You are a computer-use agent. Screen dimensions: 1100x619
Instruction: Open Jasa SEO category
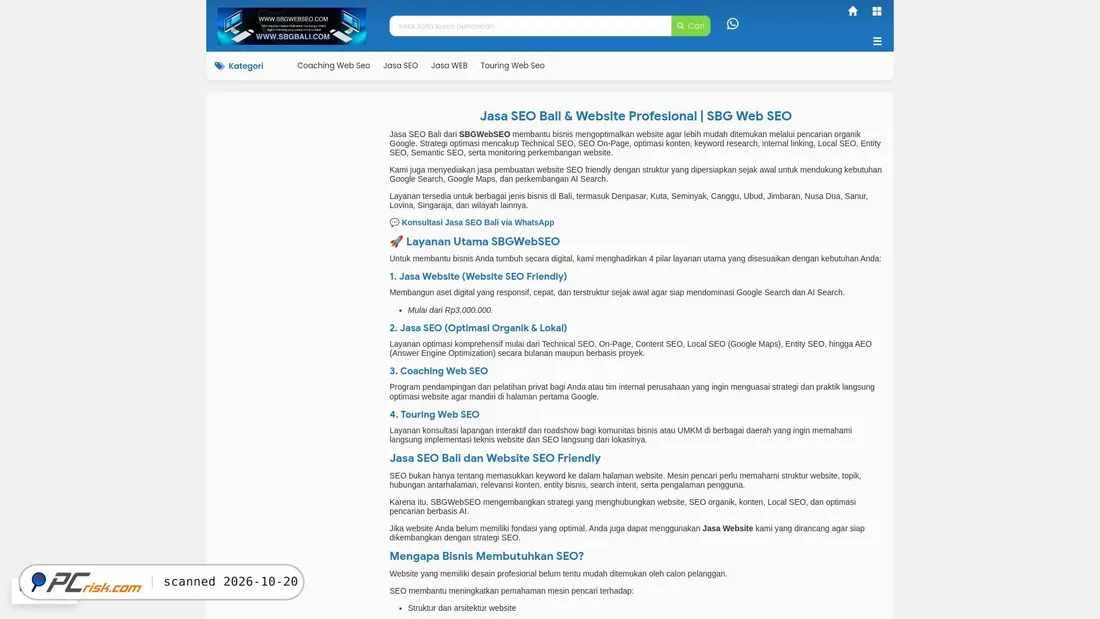tap(401, 65)
